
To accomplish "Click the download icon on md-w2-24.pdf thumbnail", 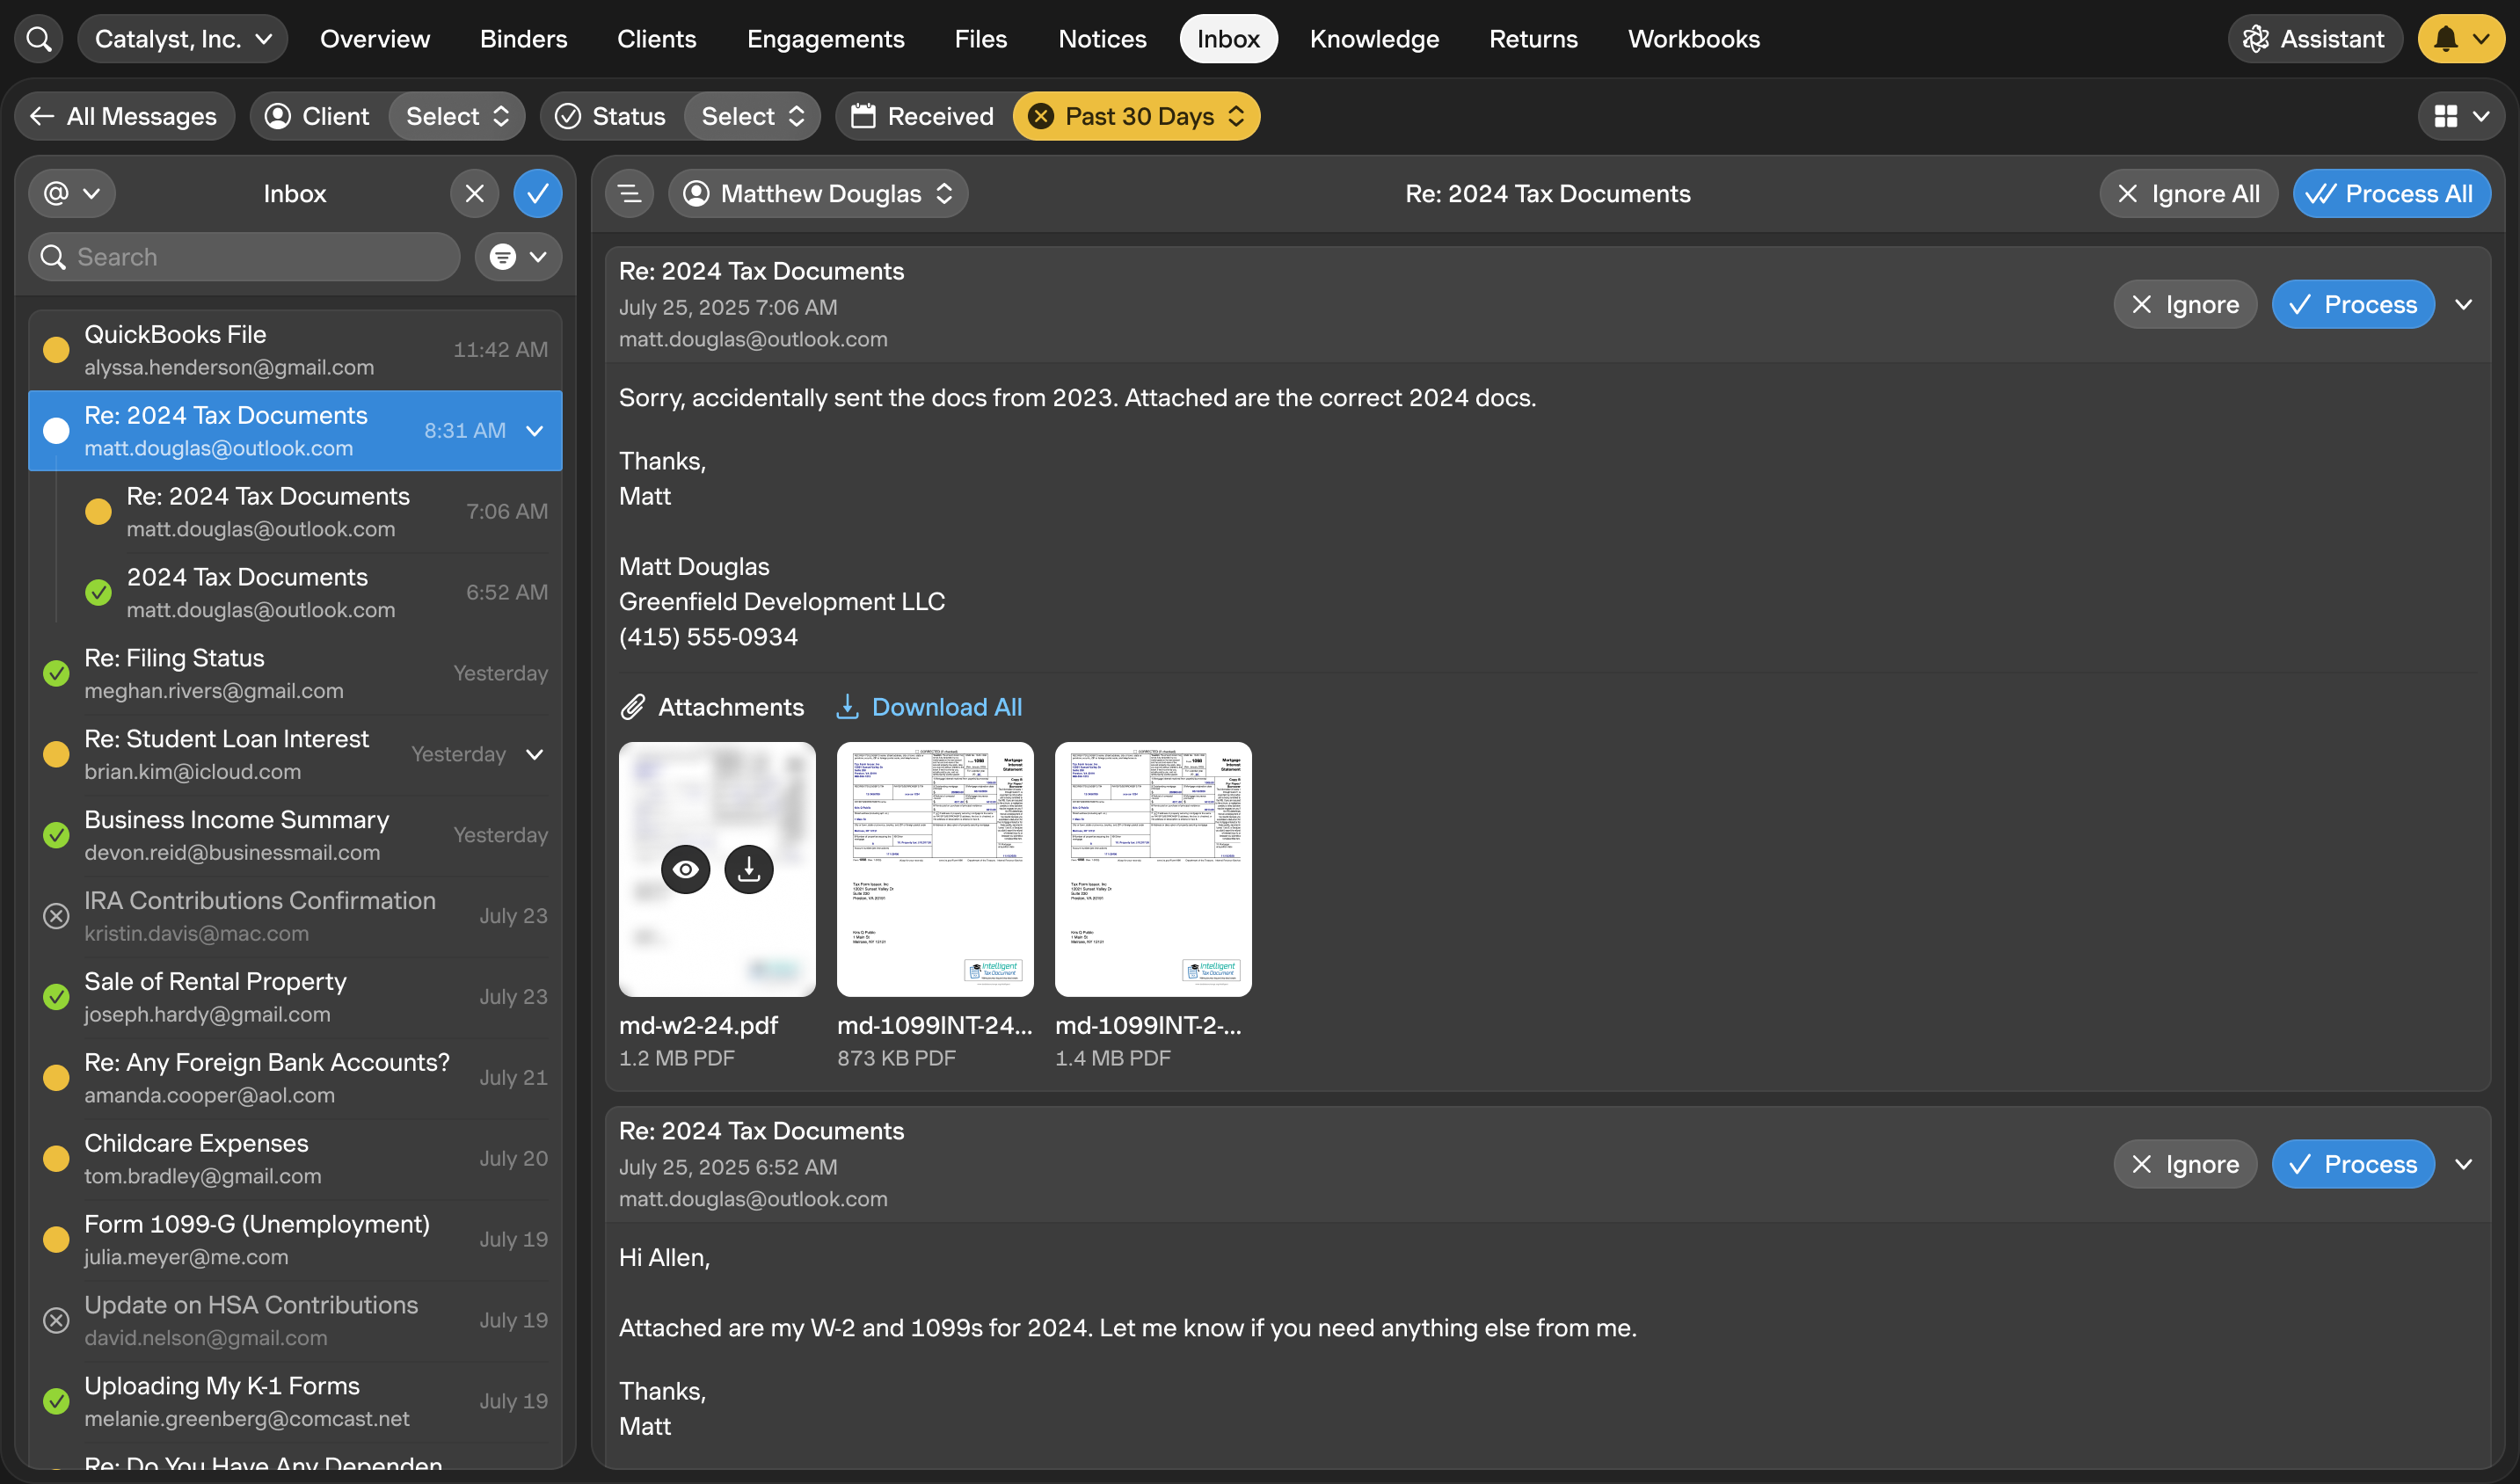I will point(748,869).
